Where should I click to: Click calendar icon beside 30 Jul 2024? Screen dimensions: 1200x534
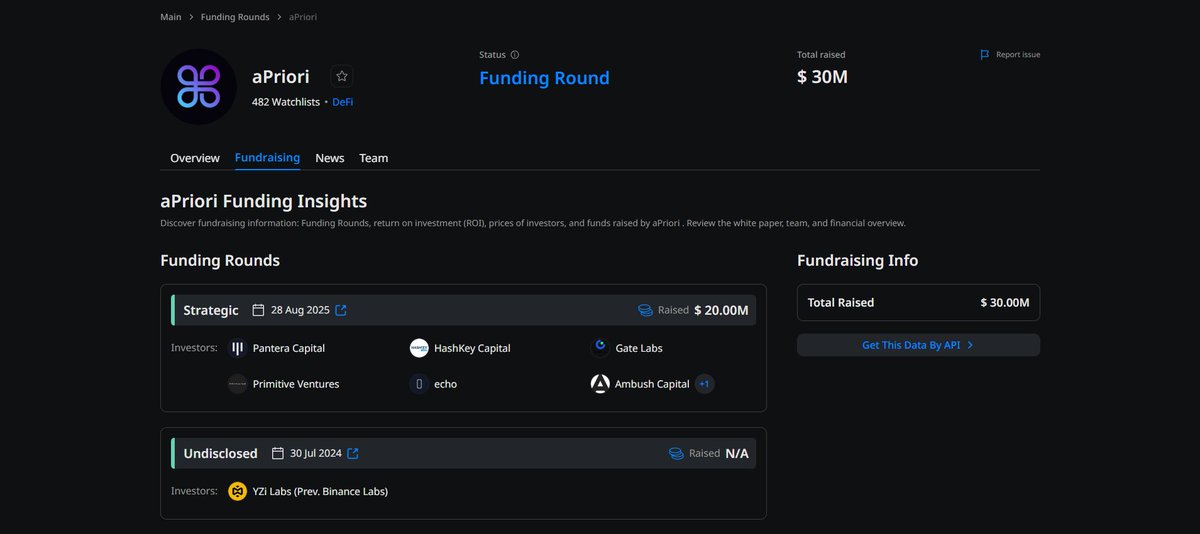[278, 453]
